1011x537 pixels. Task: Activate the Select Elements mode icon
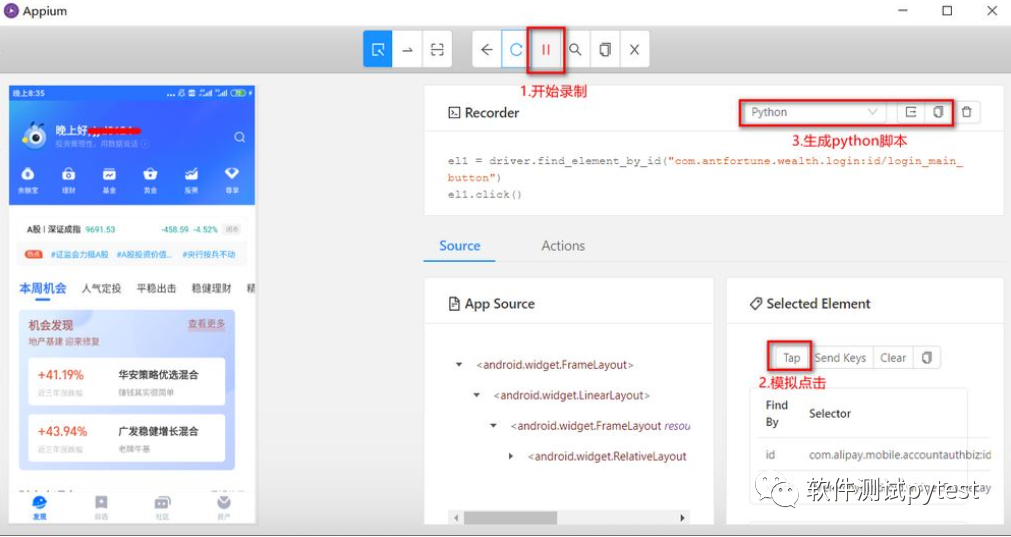(378, 49)
